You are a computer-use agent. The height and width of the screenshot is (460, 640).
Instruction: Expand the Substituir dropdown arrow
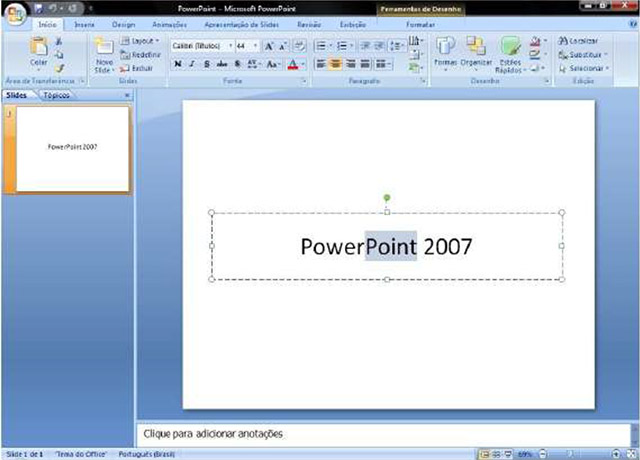coord(606,54)
